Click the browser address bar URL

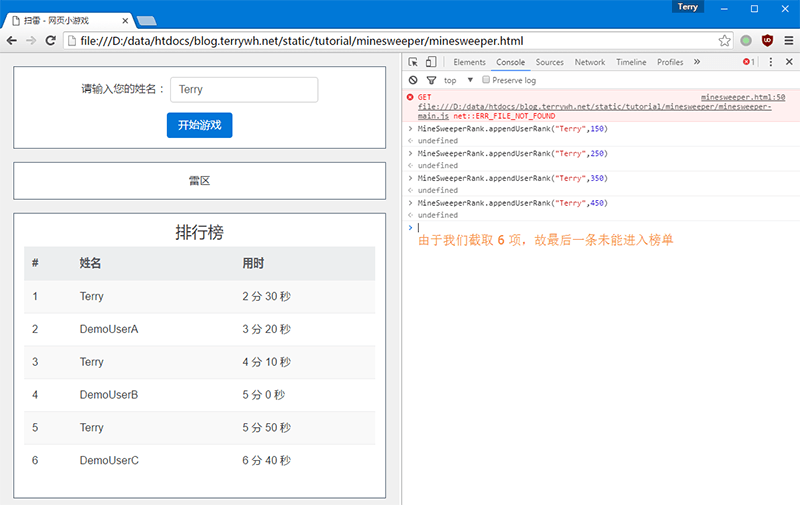(x=302, y=41)
